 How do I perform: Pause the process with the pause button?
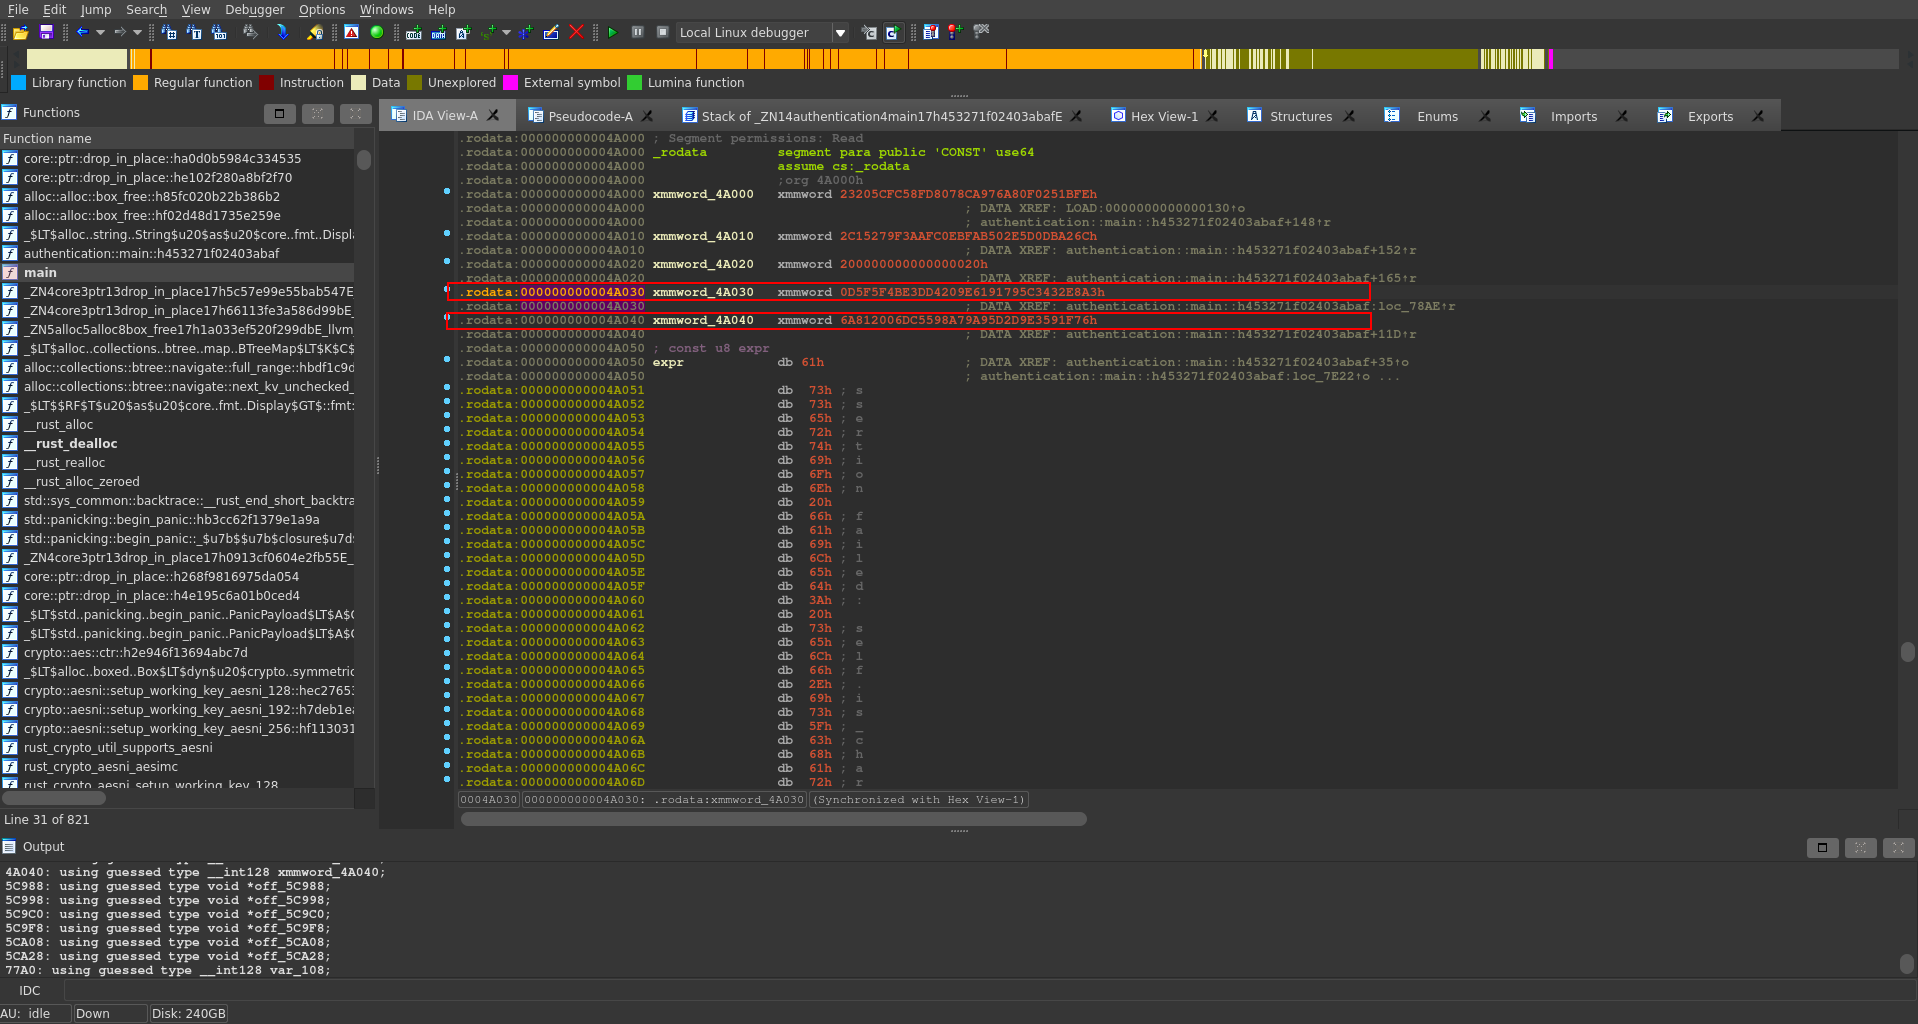[637, 33]
